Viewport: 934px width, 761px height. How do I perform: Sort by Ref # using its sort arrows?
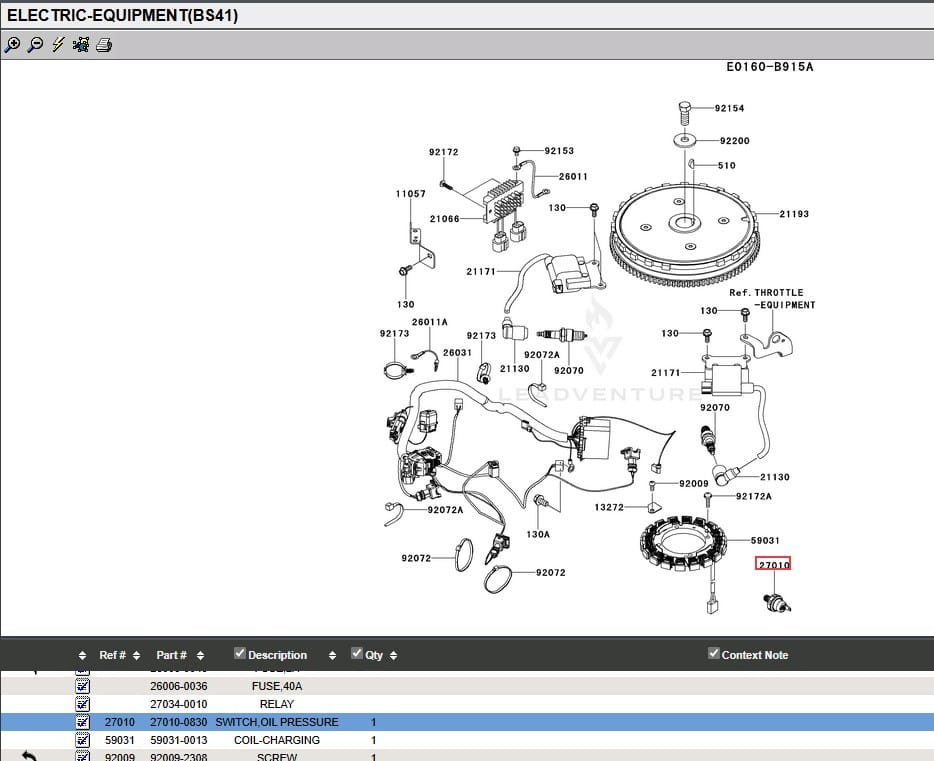(136, 656)
